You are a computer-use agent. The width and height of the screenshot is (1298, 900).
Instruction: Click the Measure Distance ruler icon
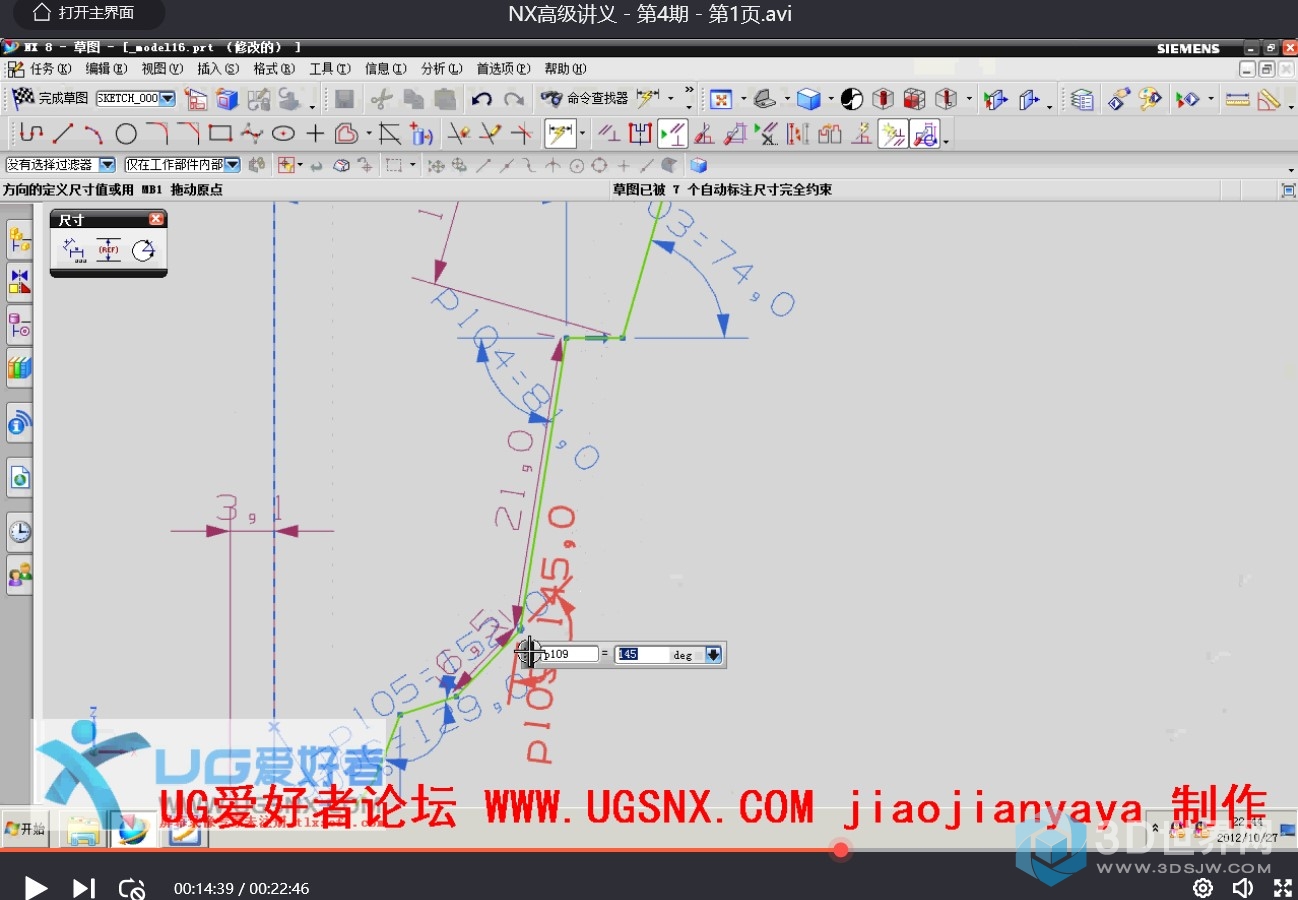pyautogui.click(x=1237, y=99)
